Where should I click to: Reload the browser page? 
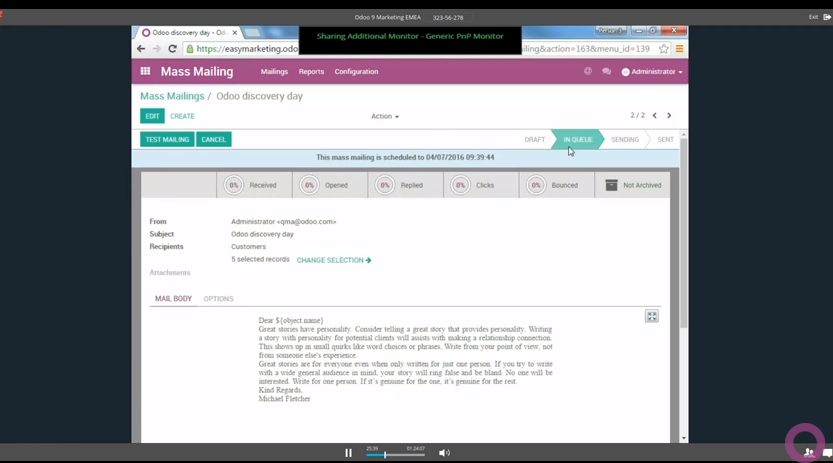pos(173,49)
